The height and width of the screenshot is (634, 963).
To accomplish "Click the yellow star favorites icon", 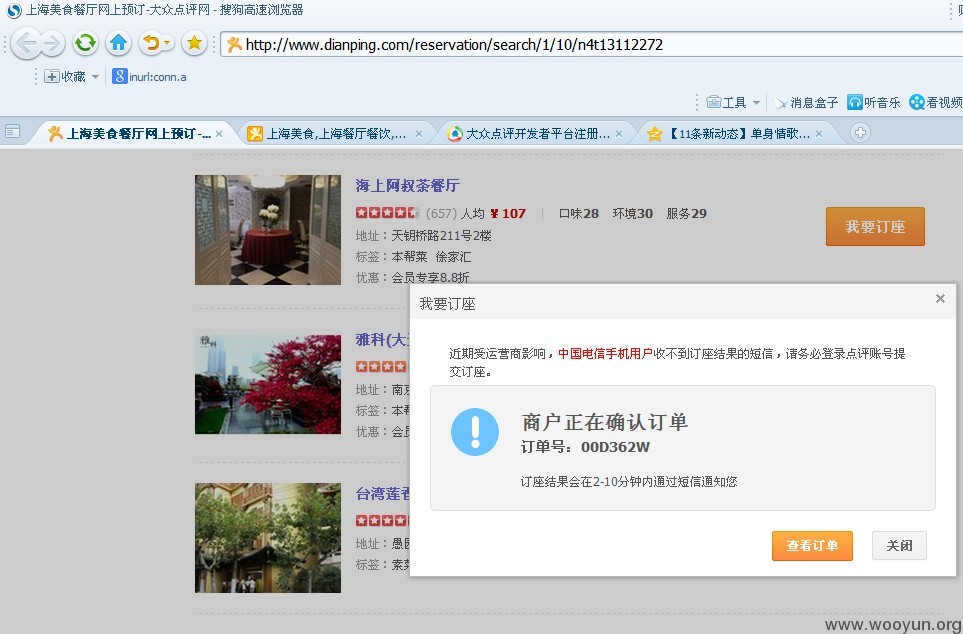I will click(194, 43).
